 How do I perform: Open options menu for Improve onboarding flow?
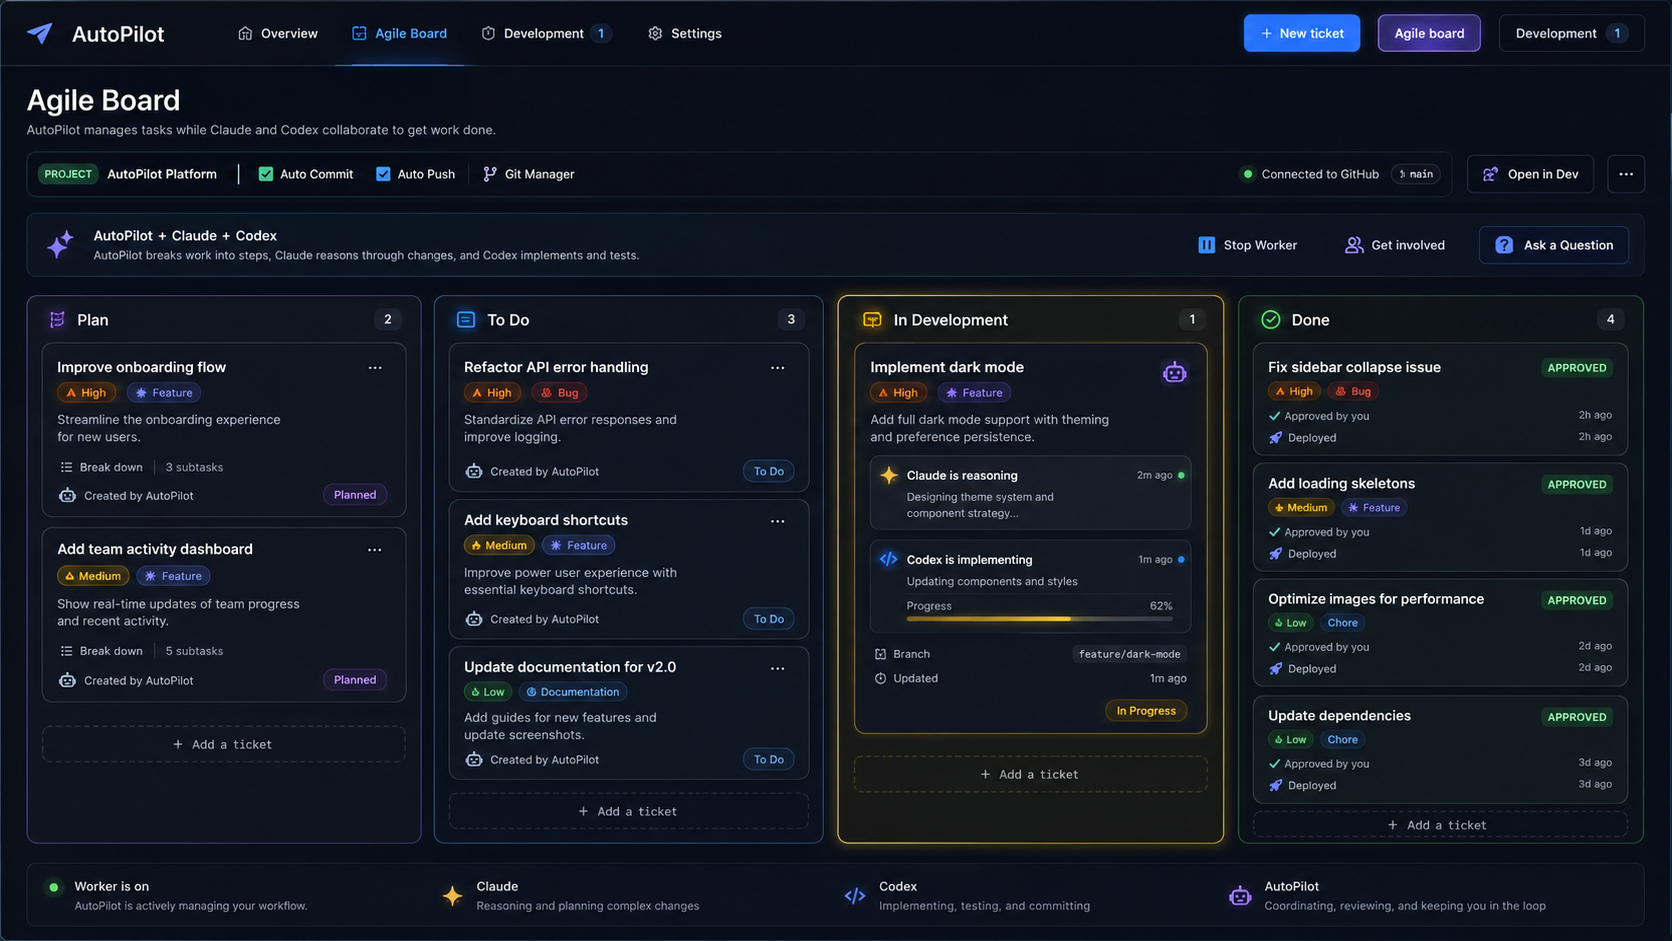tap(375, 368)
